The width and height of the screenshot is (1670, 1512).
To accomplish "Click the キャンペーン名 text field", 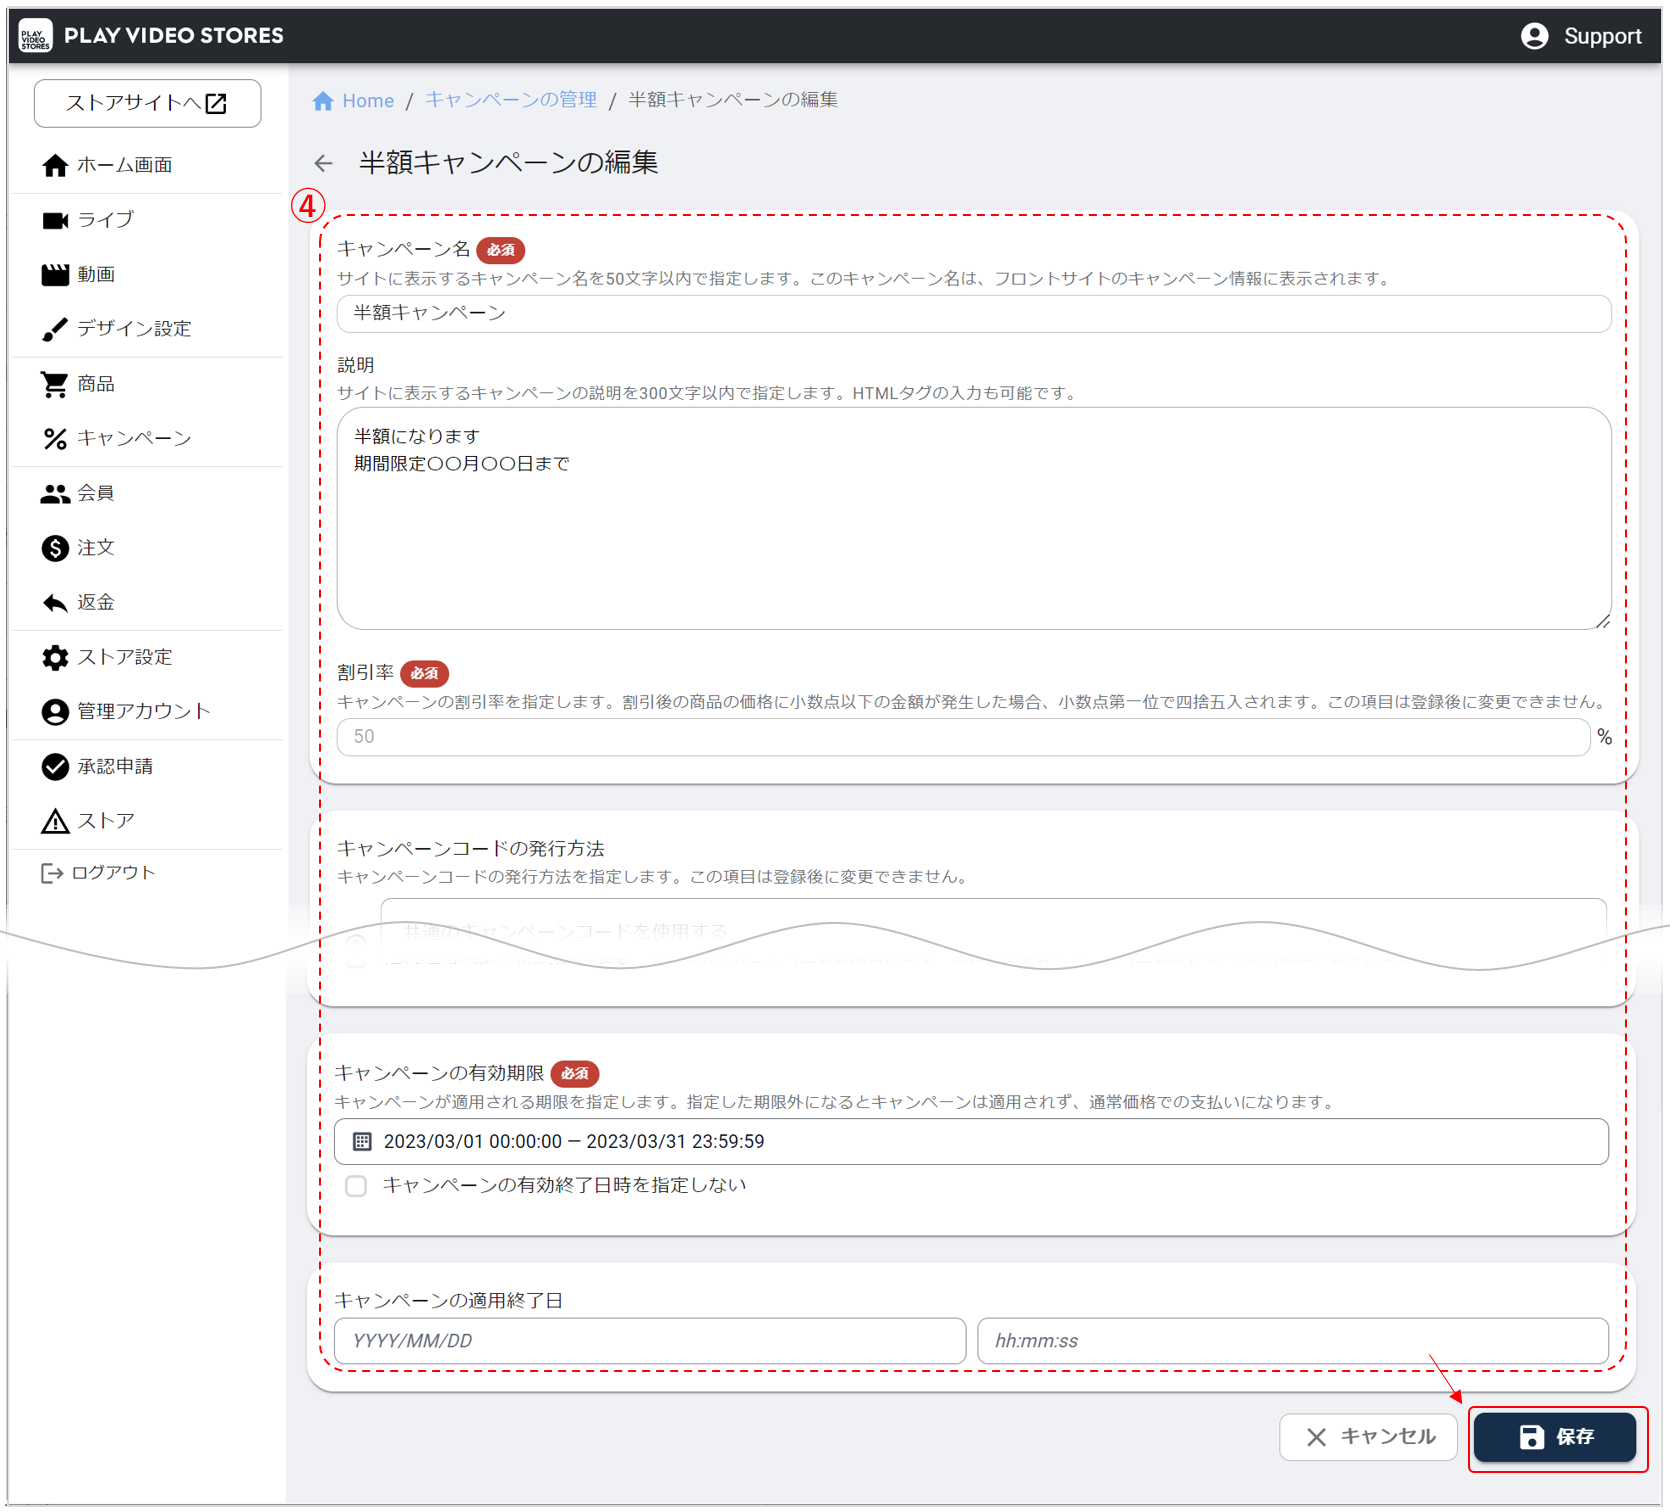I will click(973, 313).
